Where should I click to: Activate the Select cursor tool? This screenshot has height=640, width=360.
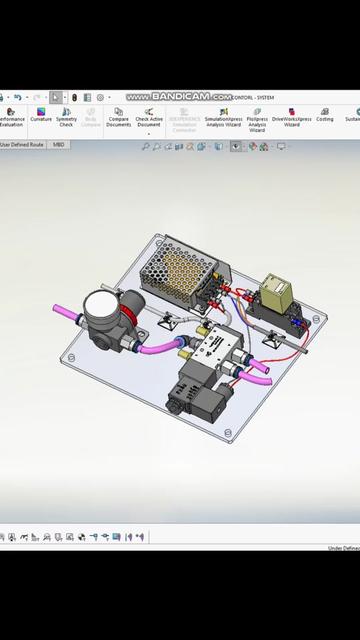(56, 97)
